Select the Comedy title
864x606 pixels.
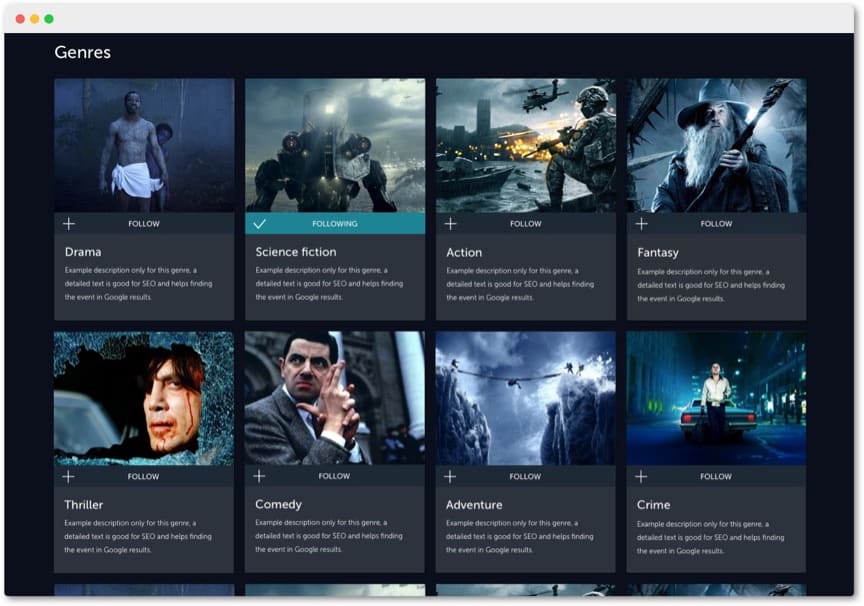pos(278,505)
